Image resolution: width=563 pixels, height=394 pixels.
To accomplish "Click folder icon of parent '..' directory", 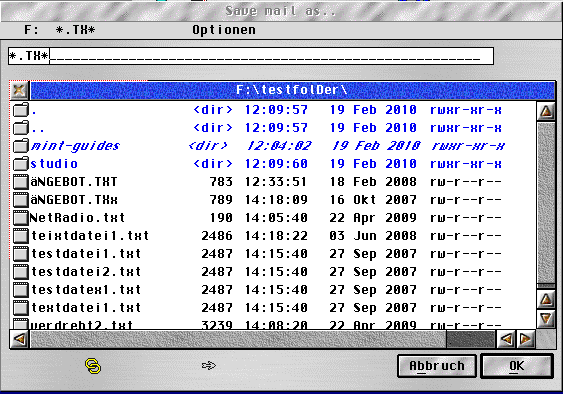I will 20,128.
